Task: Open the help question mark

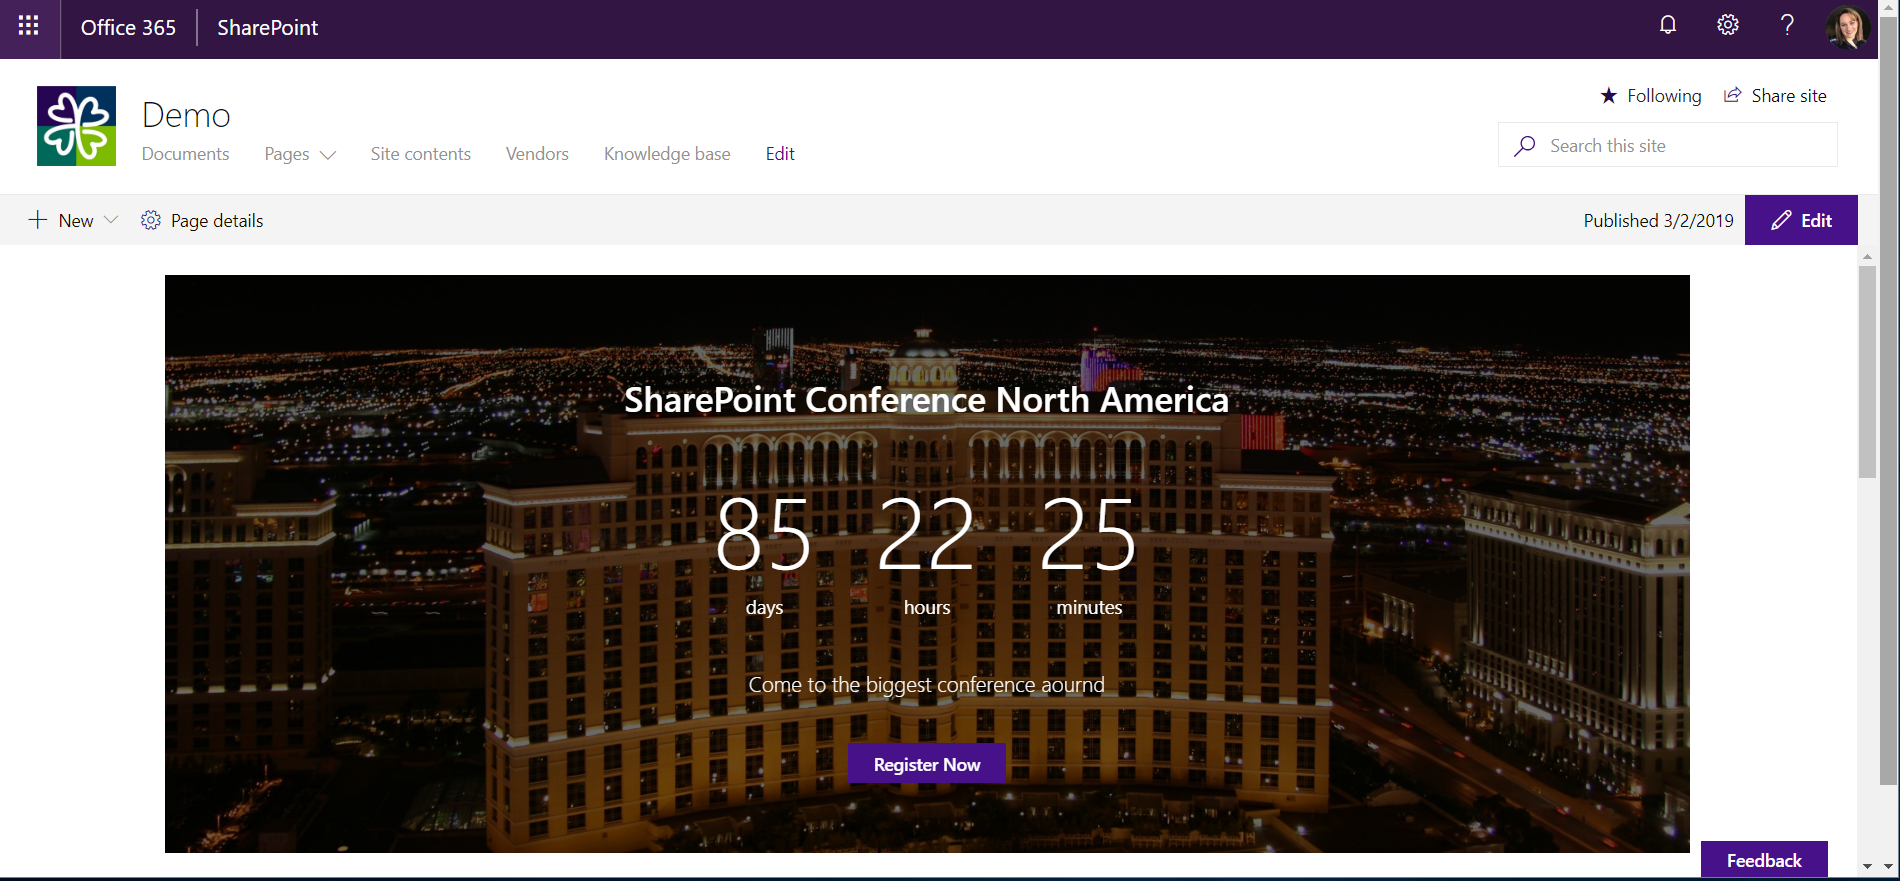Action: click(1787, 25)
